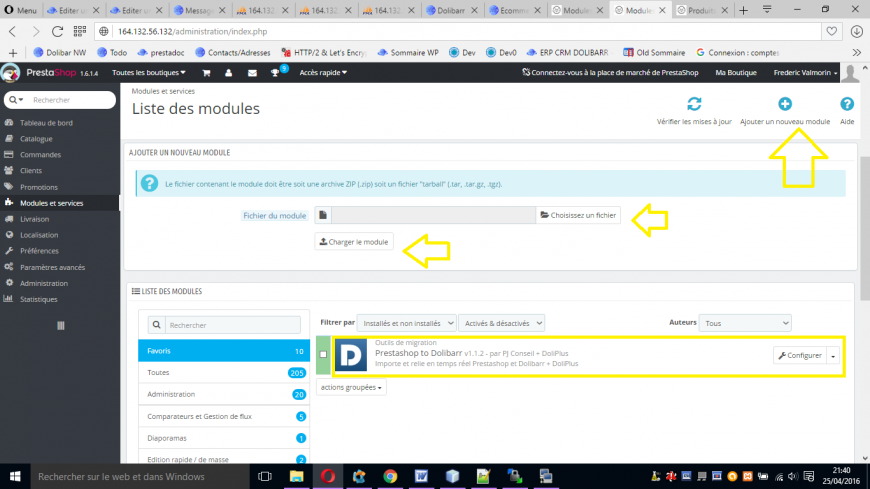Open the Dolibar NW bookmark
The width and height of the screenshot is (870, 489).
click(60, 53)
